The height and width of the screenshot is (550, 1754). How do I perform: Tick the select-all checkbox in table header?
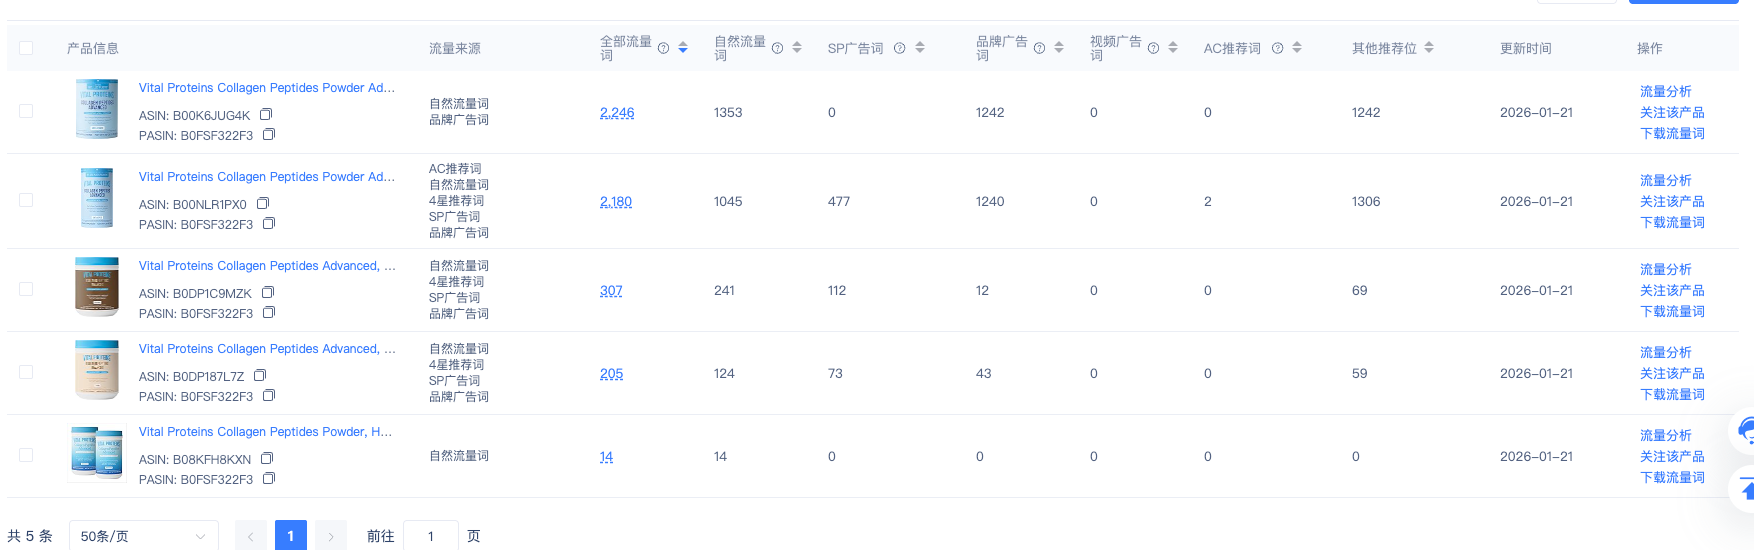26,48
